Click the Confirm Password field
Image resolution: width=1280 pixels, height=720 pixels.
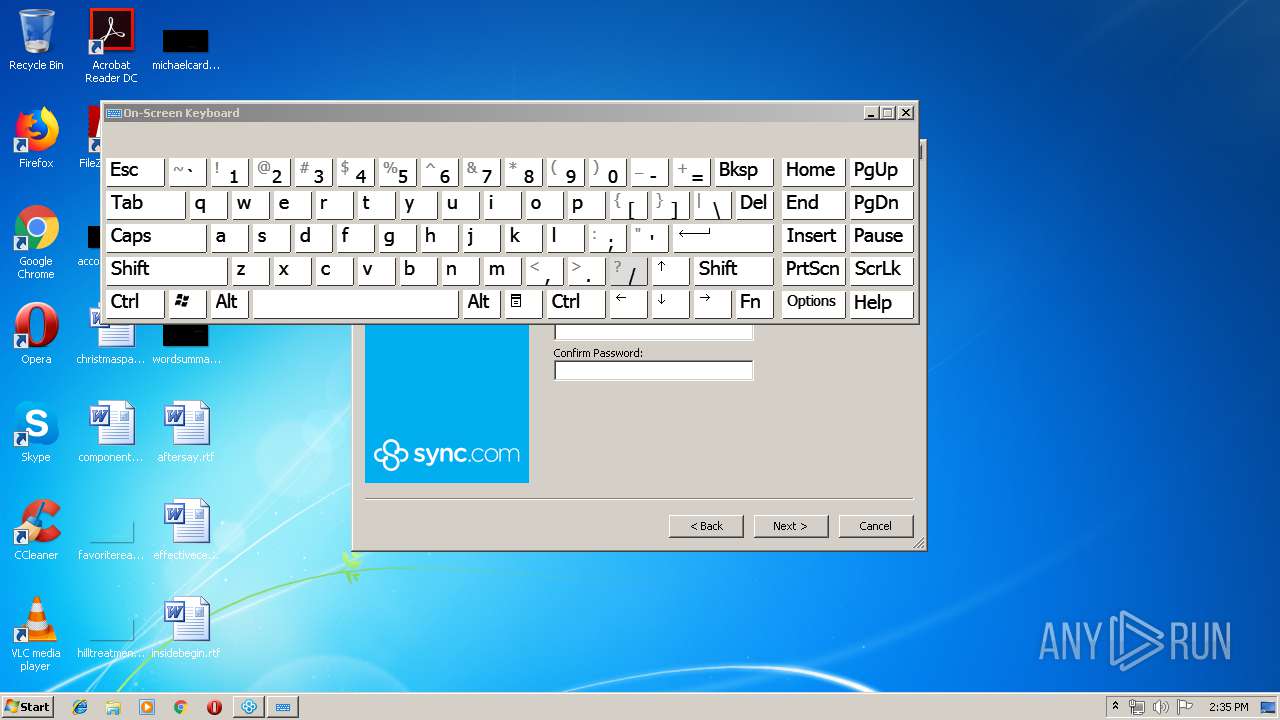click(653, 371)
